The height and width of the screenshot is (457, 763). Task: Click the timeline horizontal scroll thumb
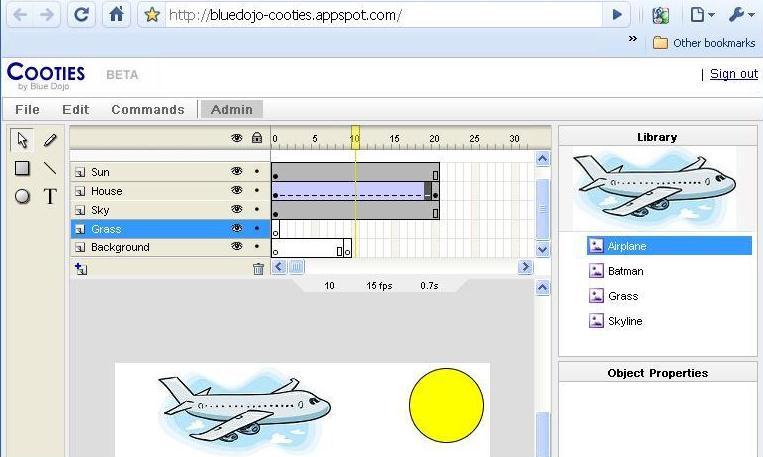297,267
